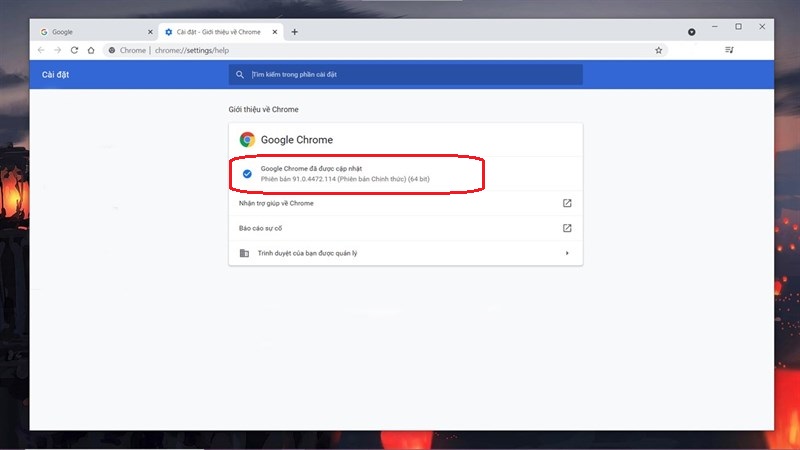The width and height of the screenshot is (800, 450).
Task: Click the managed browser building icon
Action: (244, 253)
